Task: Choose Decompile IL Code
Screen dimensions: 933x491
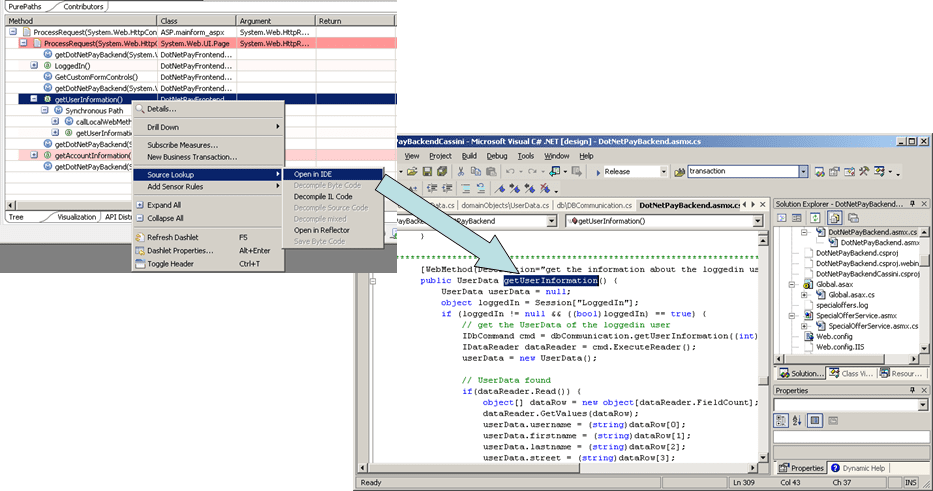Action: (x=323, y=196)
